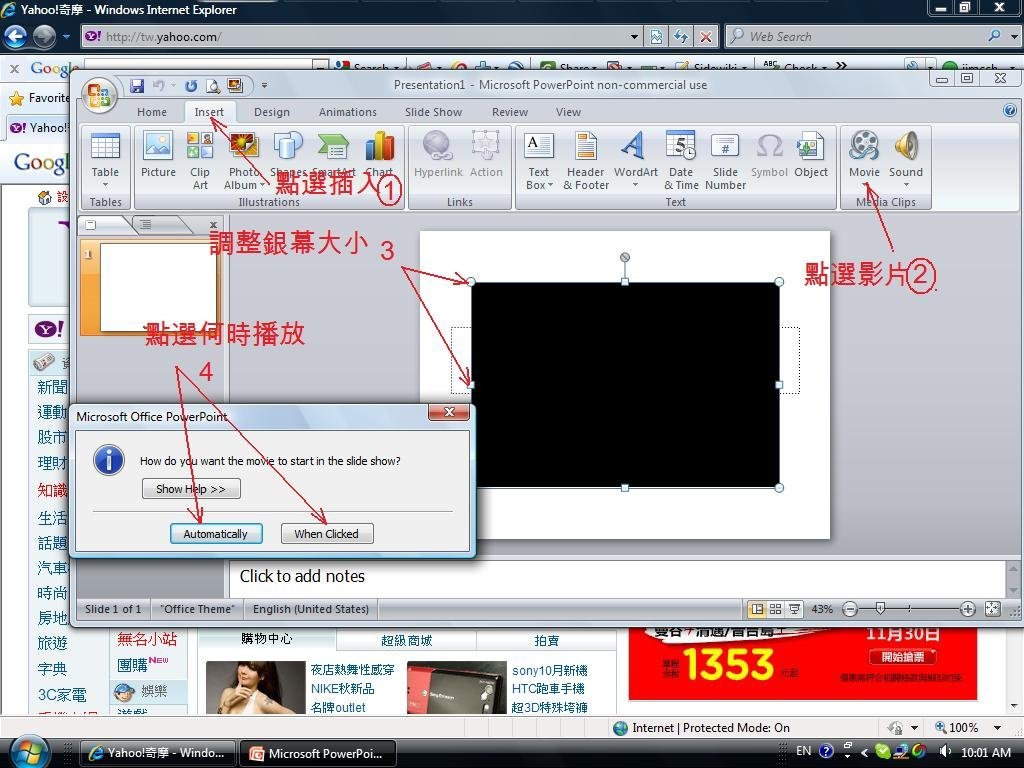
Task: Stop loading page in Internet Explorer
Action: tap(706, 37)
